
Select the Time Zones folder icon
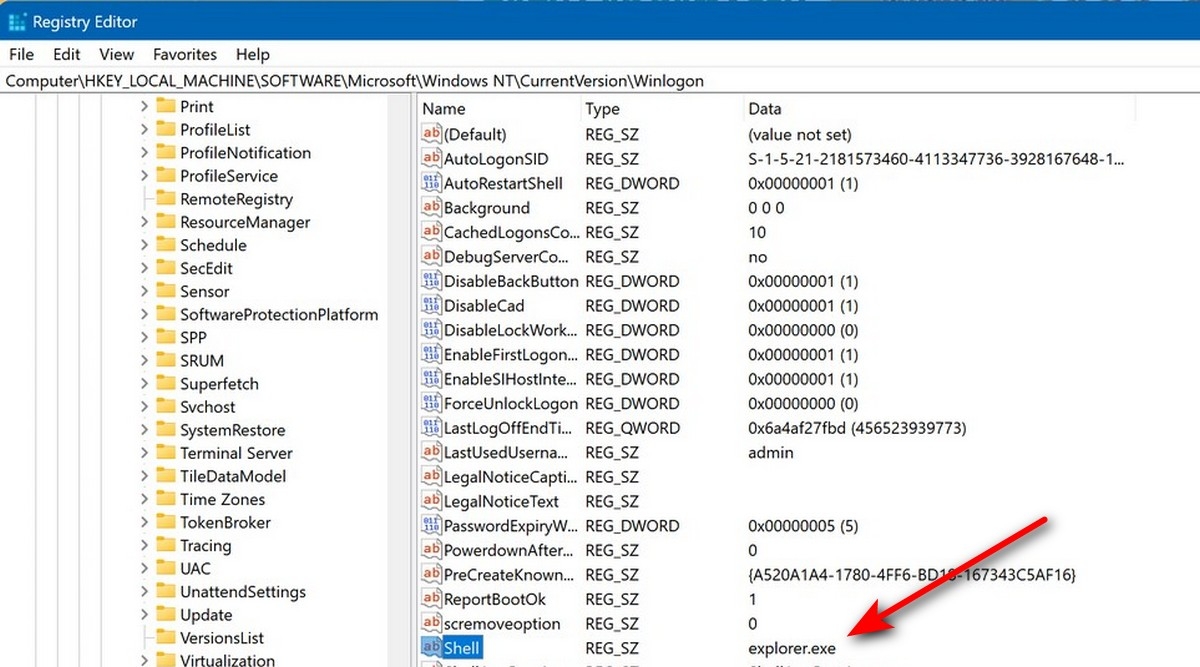coord(166,499)
